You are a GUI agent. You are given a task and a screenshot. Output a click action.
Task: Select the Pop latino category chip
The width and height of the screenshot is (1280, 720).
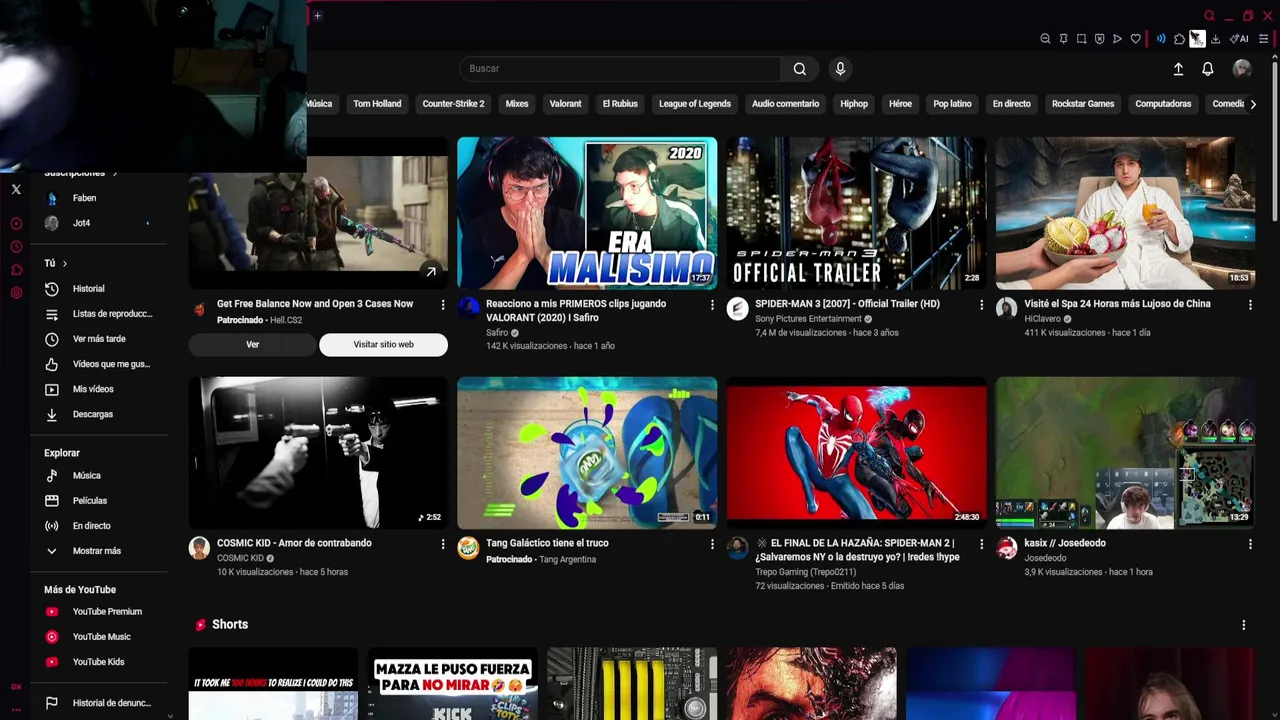(x=952, y=104)
